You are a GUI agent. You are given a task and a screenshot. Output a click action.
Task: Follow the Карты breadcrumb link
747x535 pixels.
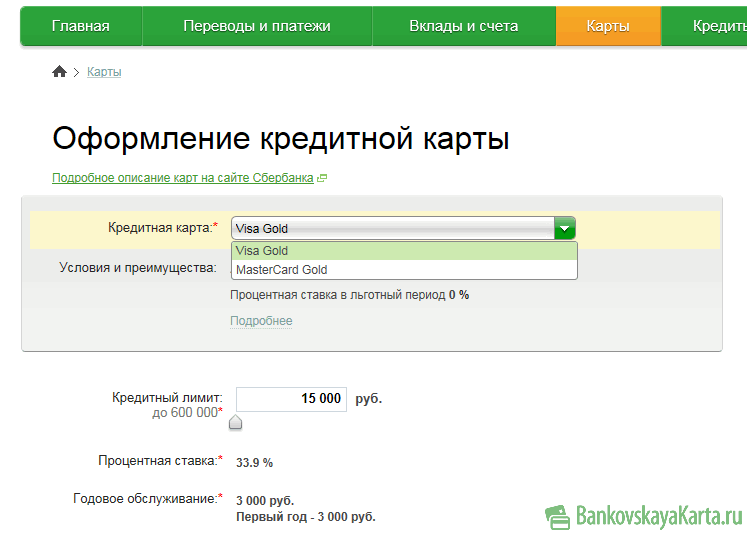pos(104,72)
